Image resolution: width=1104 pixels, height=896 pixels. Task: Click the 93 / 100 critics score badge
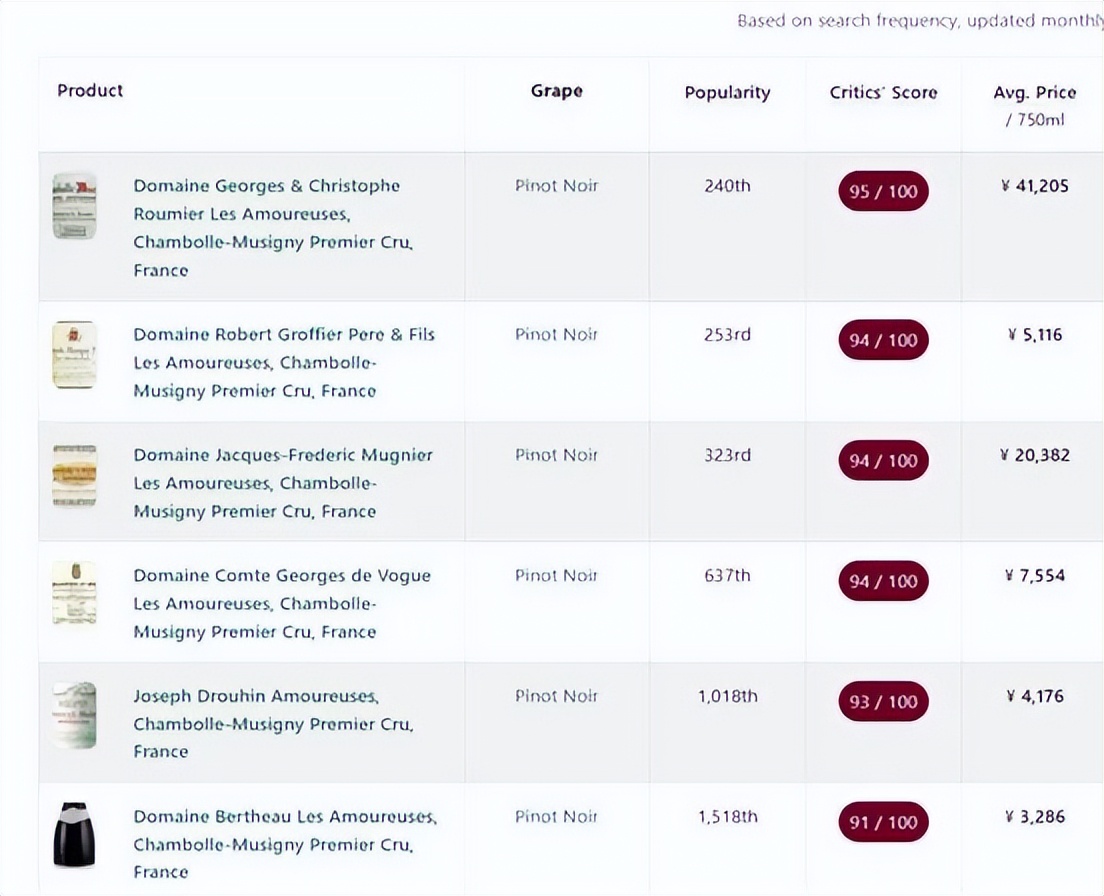(x=883, y=702)
